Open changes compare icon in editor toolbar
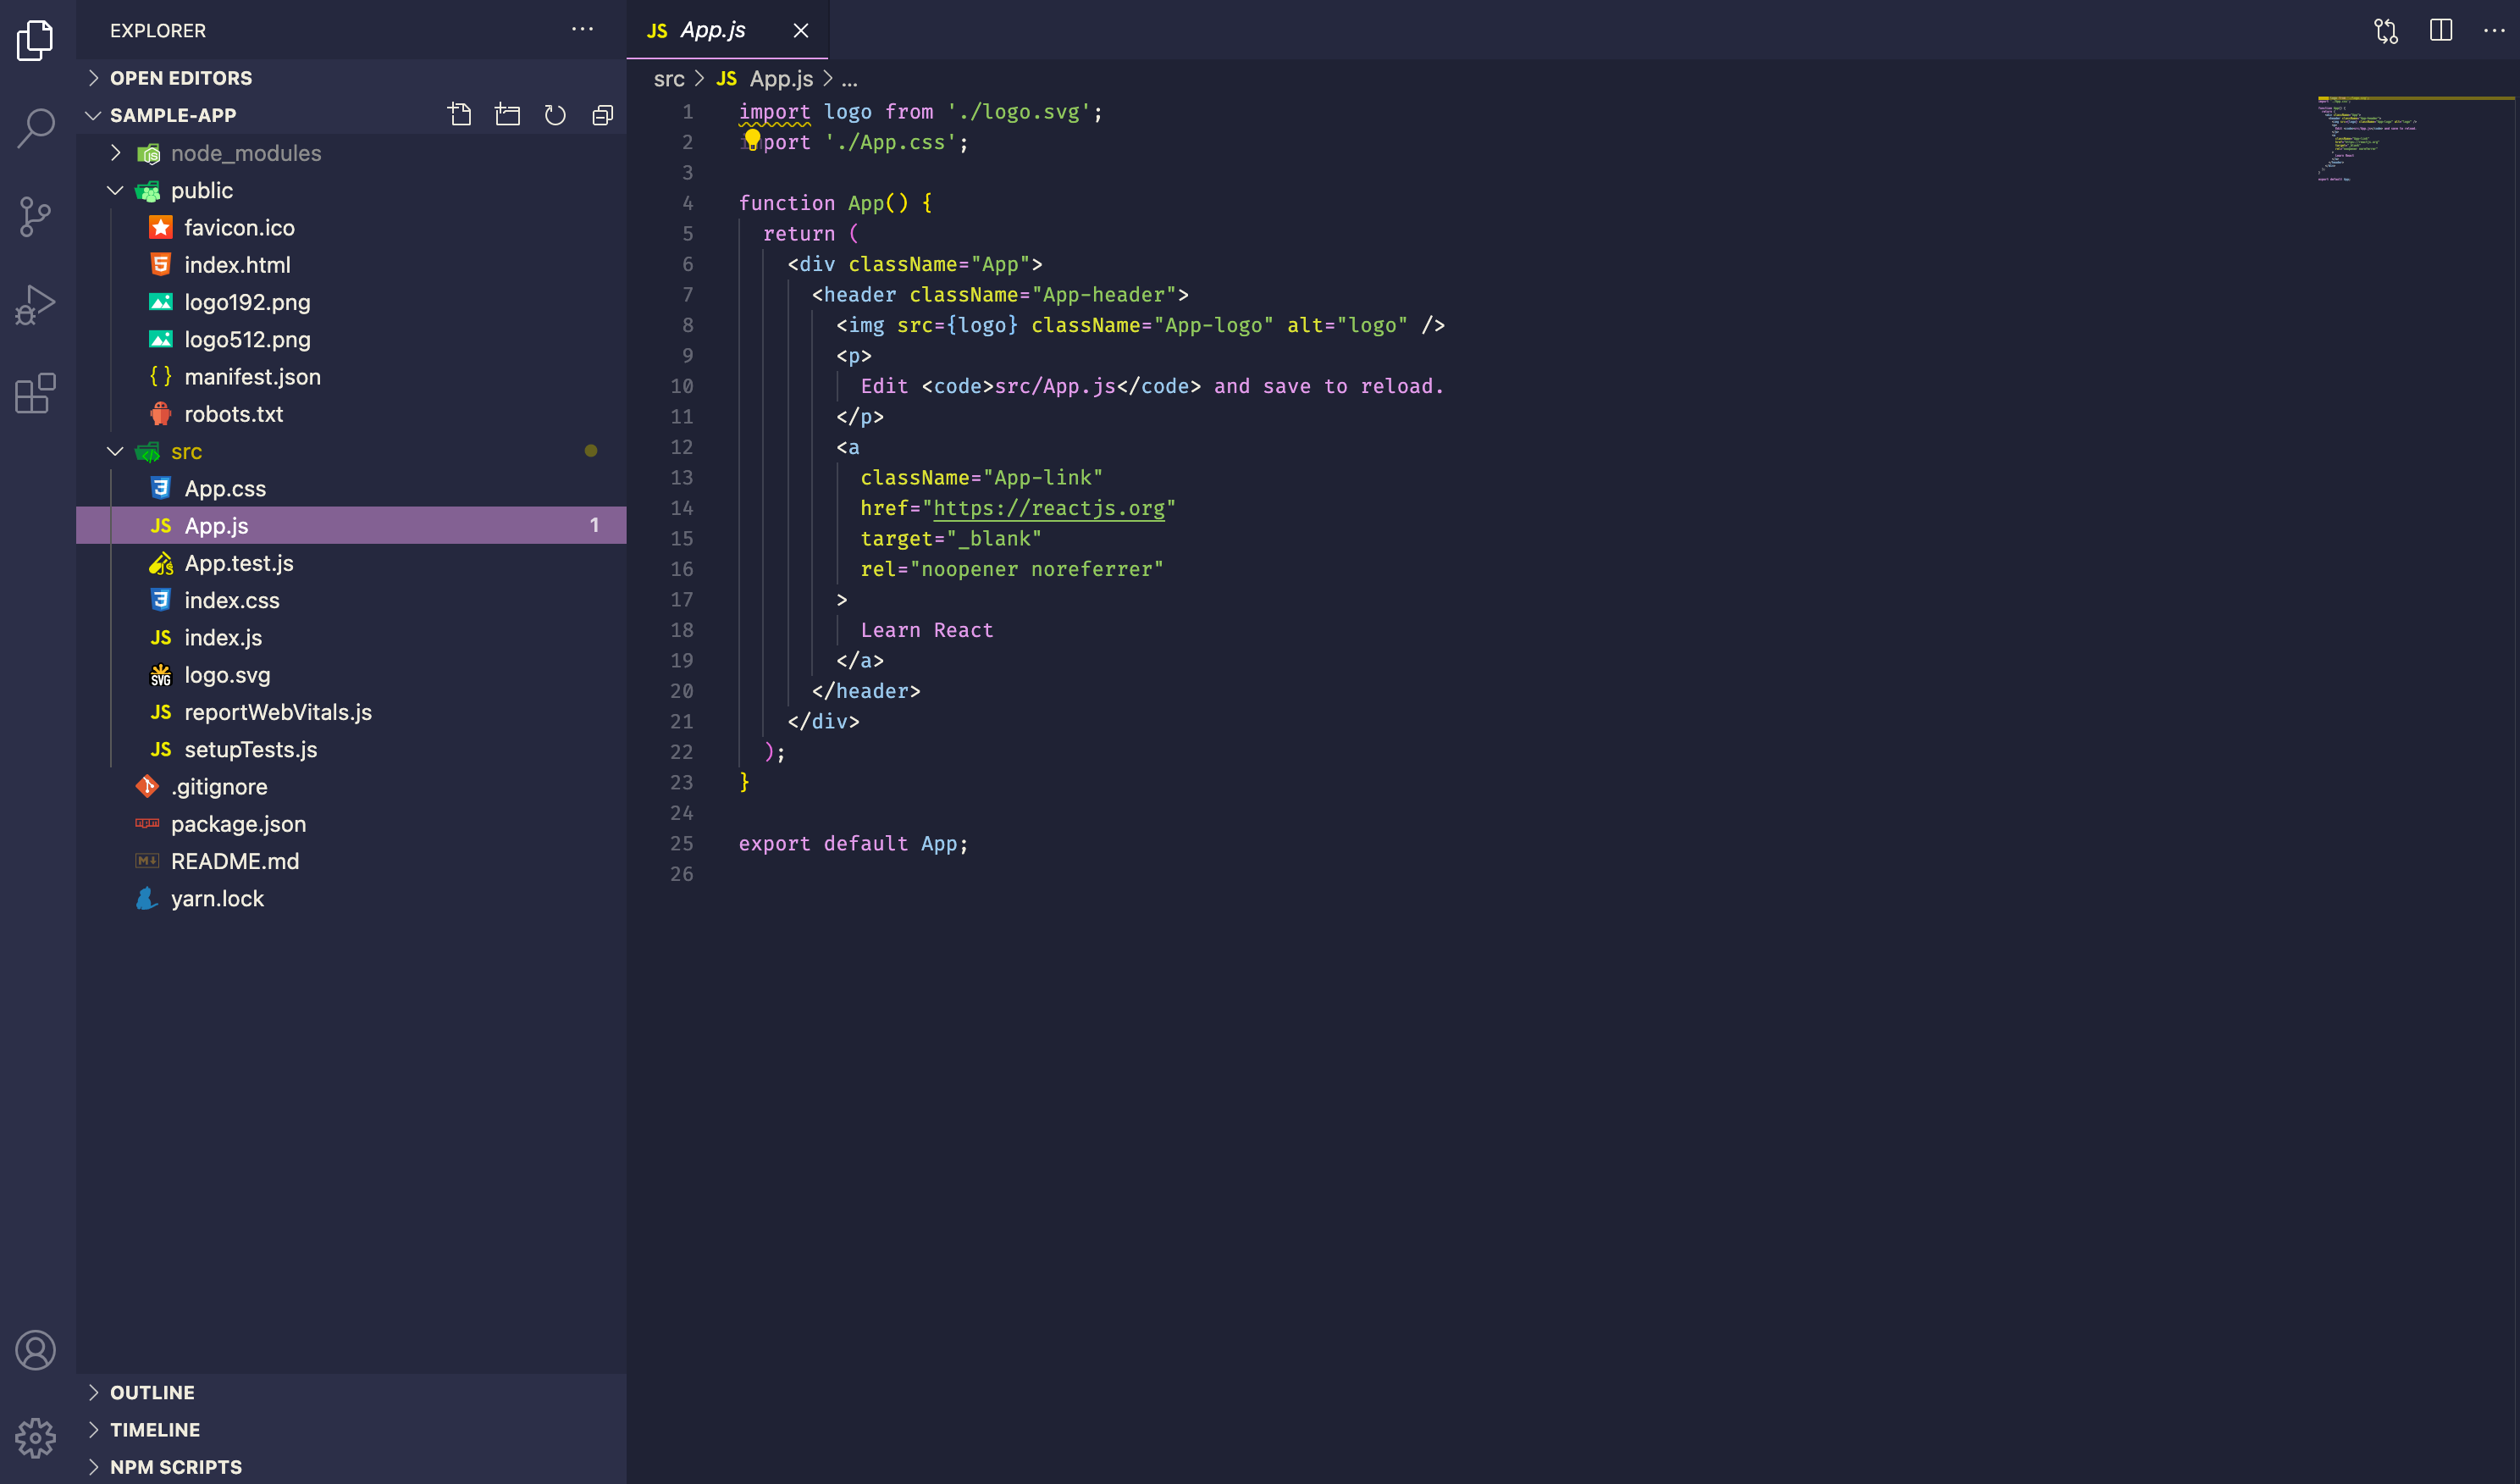Image resolution: width=2520 pixels, height=1484 pixels. (x=2386, y=30)
